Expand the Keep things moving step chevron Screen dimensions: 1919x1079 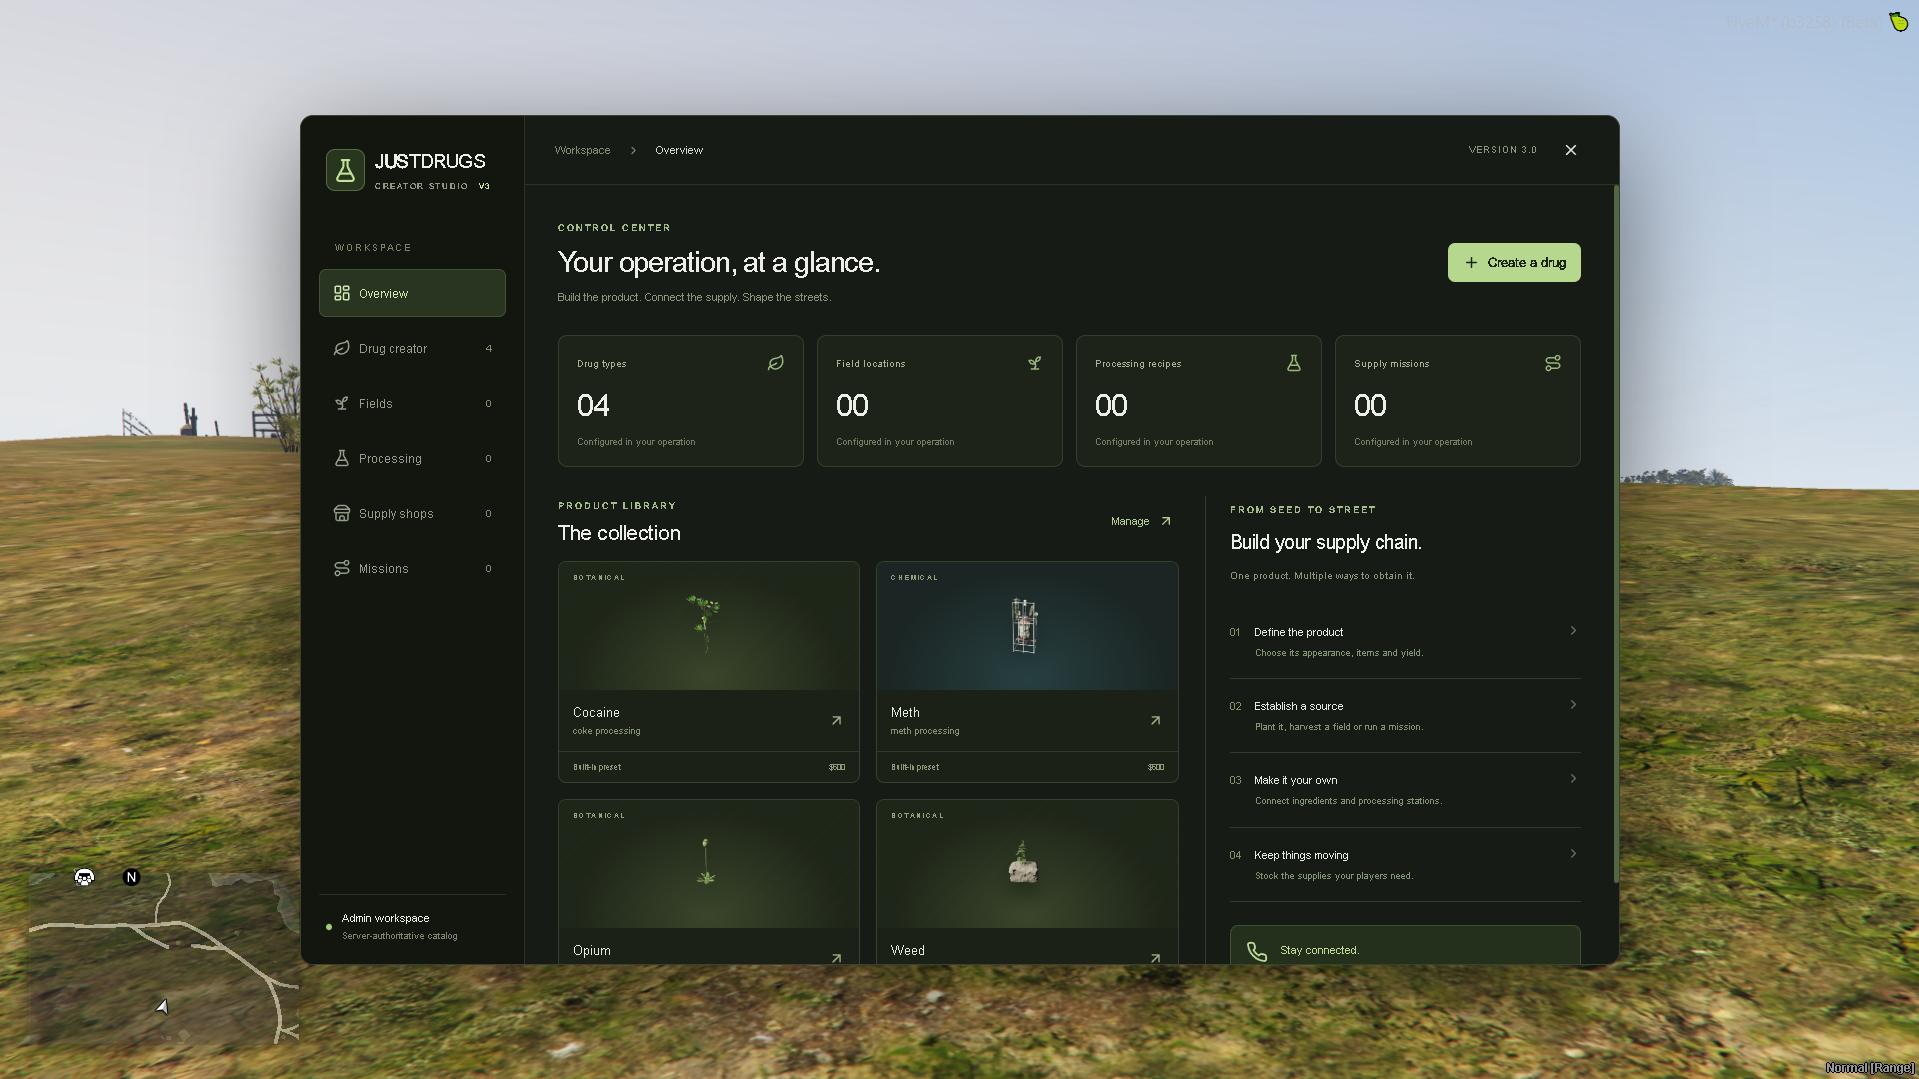pos(1573,853)
